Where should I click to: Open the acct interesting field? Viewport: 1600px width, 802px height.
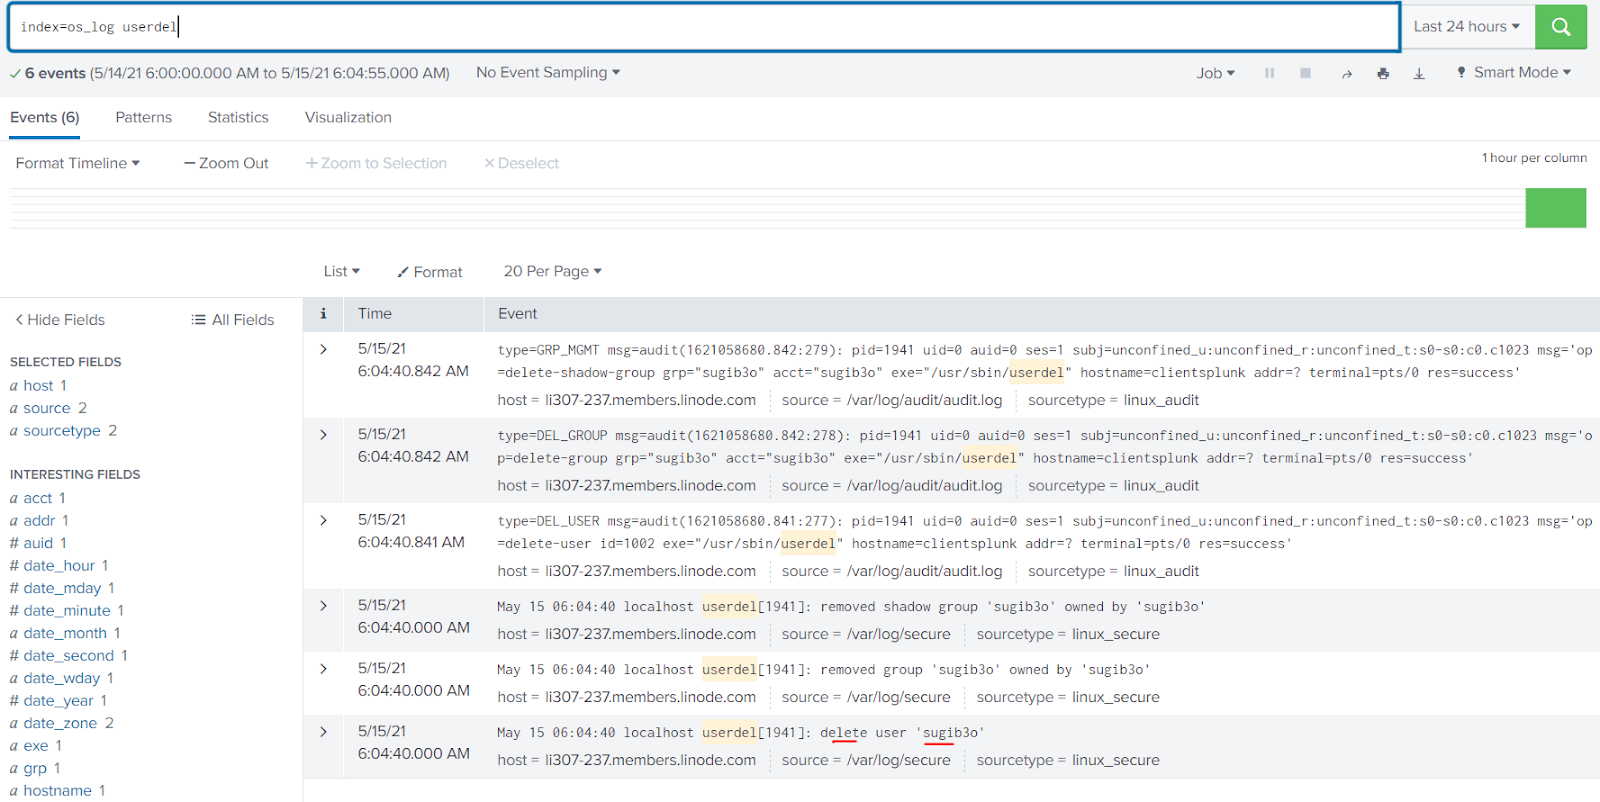click(38, 498)
